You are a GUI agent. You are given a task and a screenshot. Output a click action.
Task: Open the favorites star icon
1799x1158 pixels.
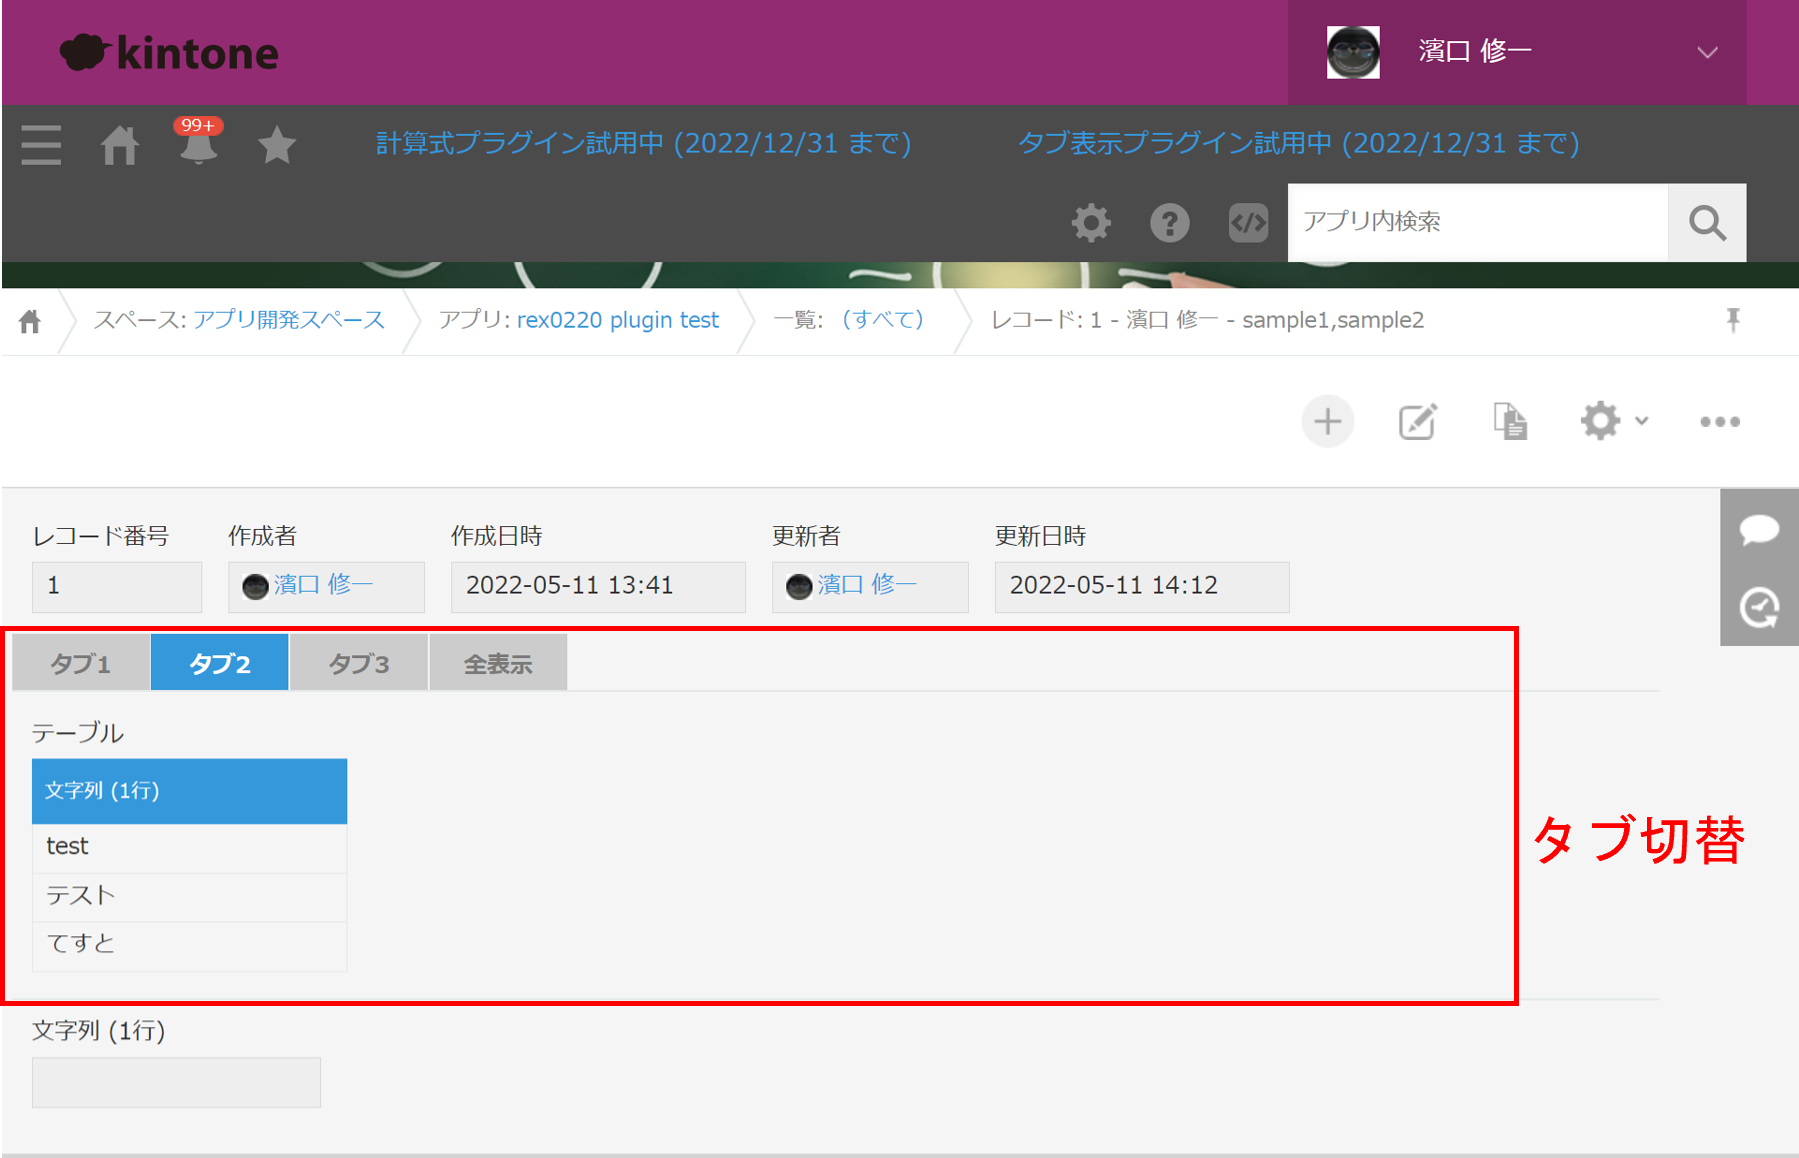pos(277,145)
